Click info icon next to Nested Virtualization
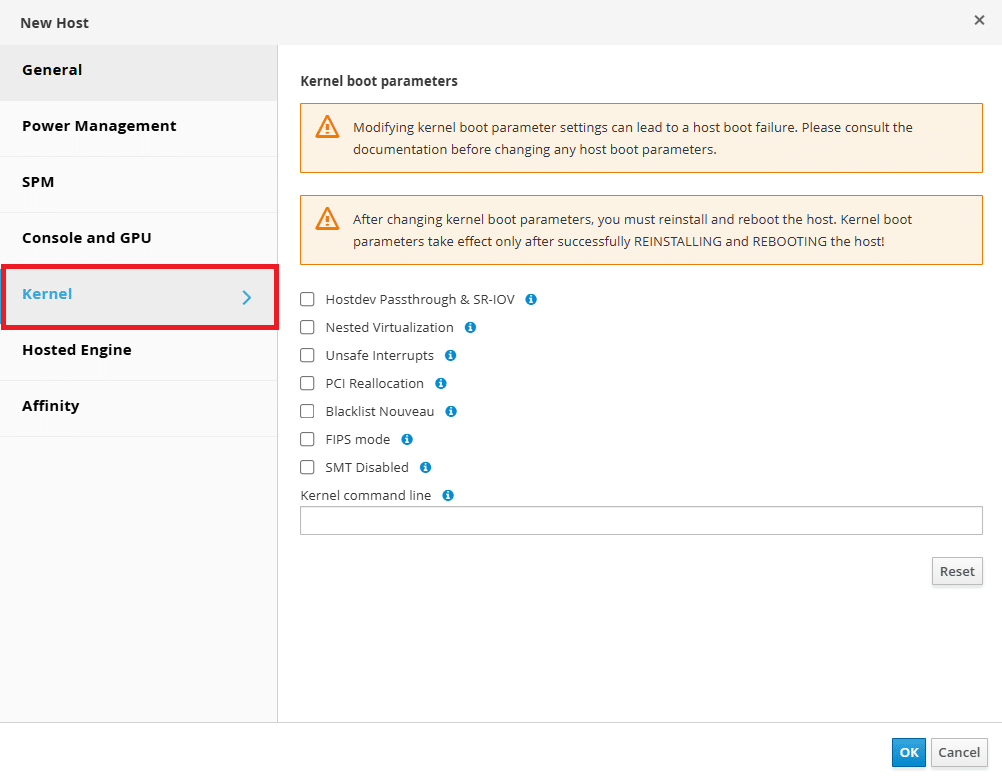The width and height of the screenshot is (1002, 781). click(x=470, y=327)
